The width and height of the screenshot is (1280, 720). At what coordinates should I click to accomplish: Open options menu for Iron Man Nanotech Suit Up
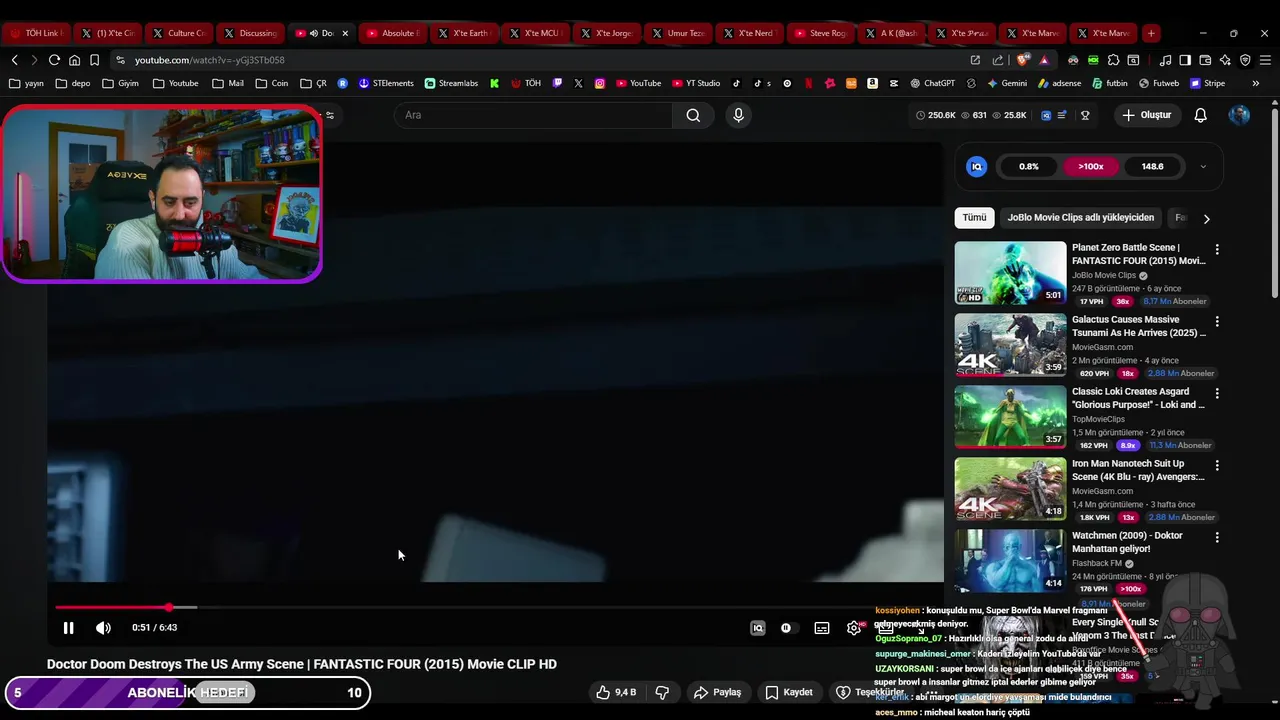(1217, 465)
